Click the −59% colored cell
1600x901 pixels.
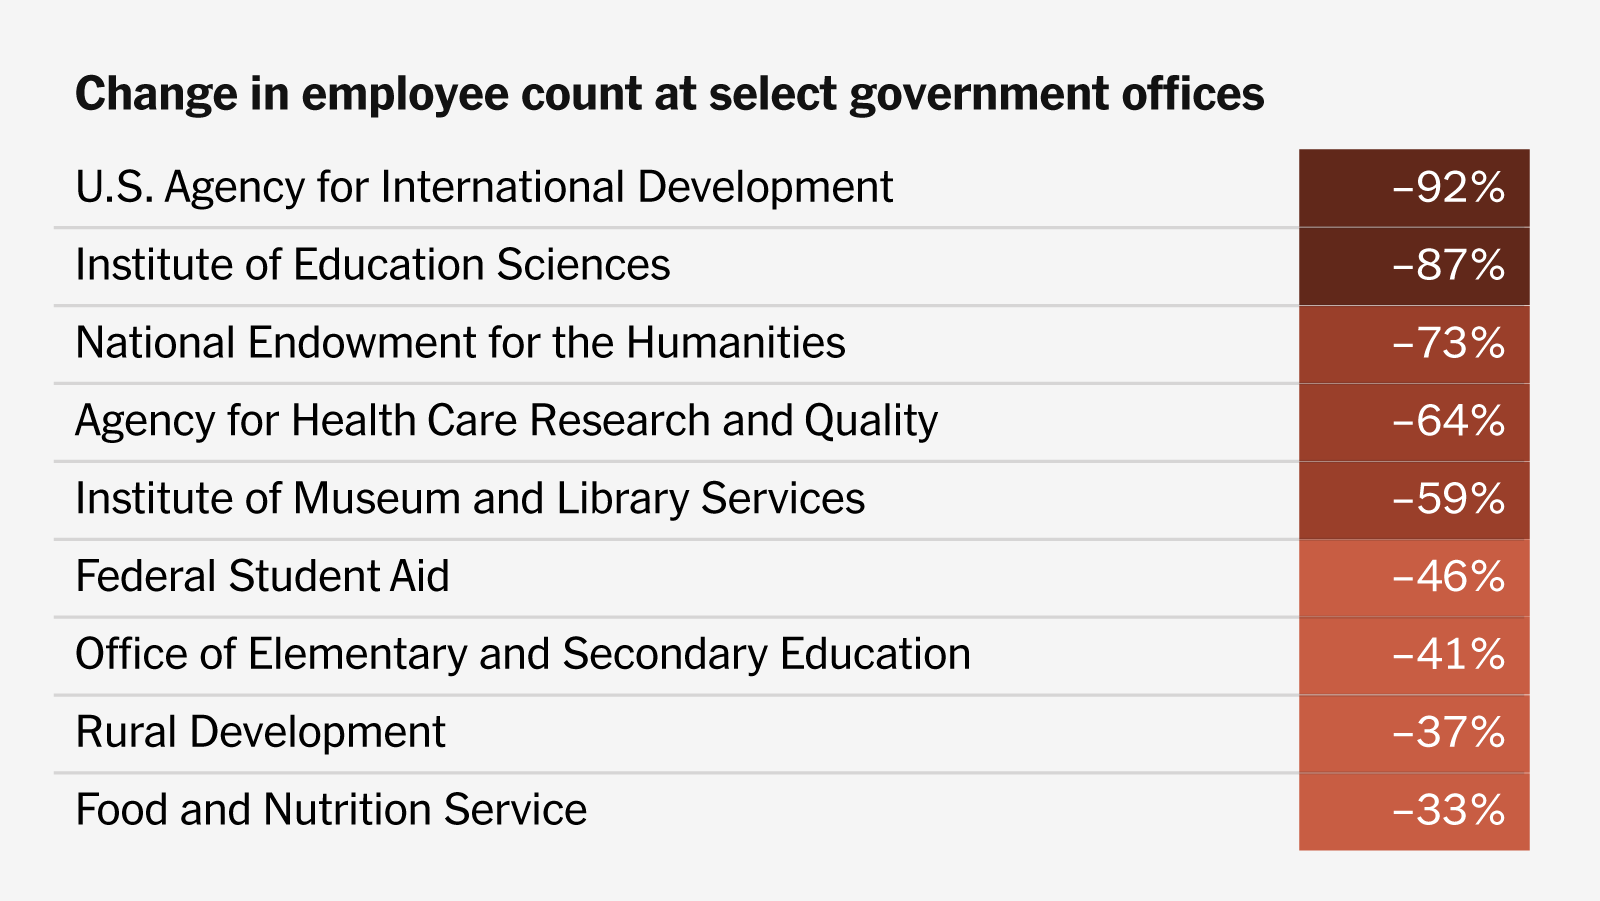tap(1414, 500)
